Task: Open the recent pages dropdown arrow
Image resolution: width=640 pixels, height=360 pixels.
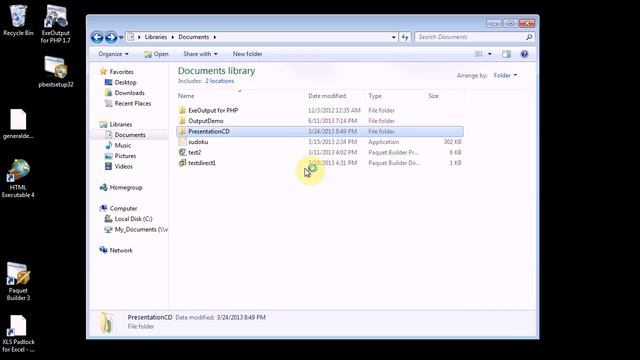Action: pos(121,38)
